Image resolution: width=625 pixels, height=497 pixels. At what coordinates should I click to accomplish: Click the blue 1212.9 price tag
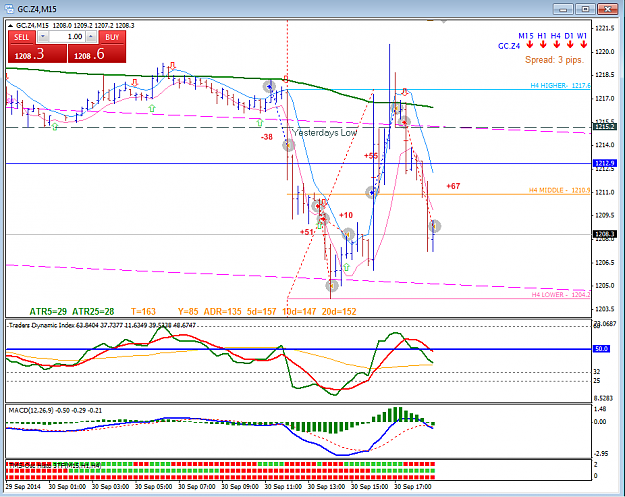pyautogui.click(x=605, y=163)
